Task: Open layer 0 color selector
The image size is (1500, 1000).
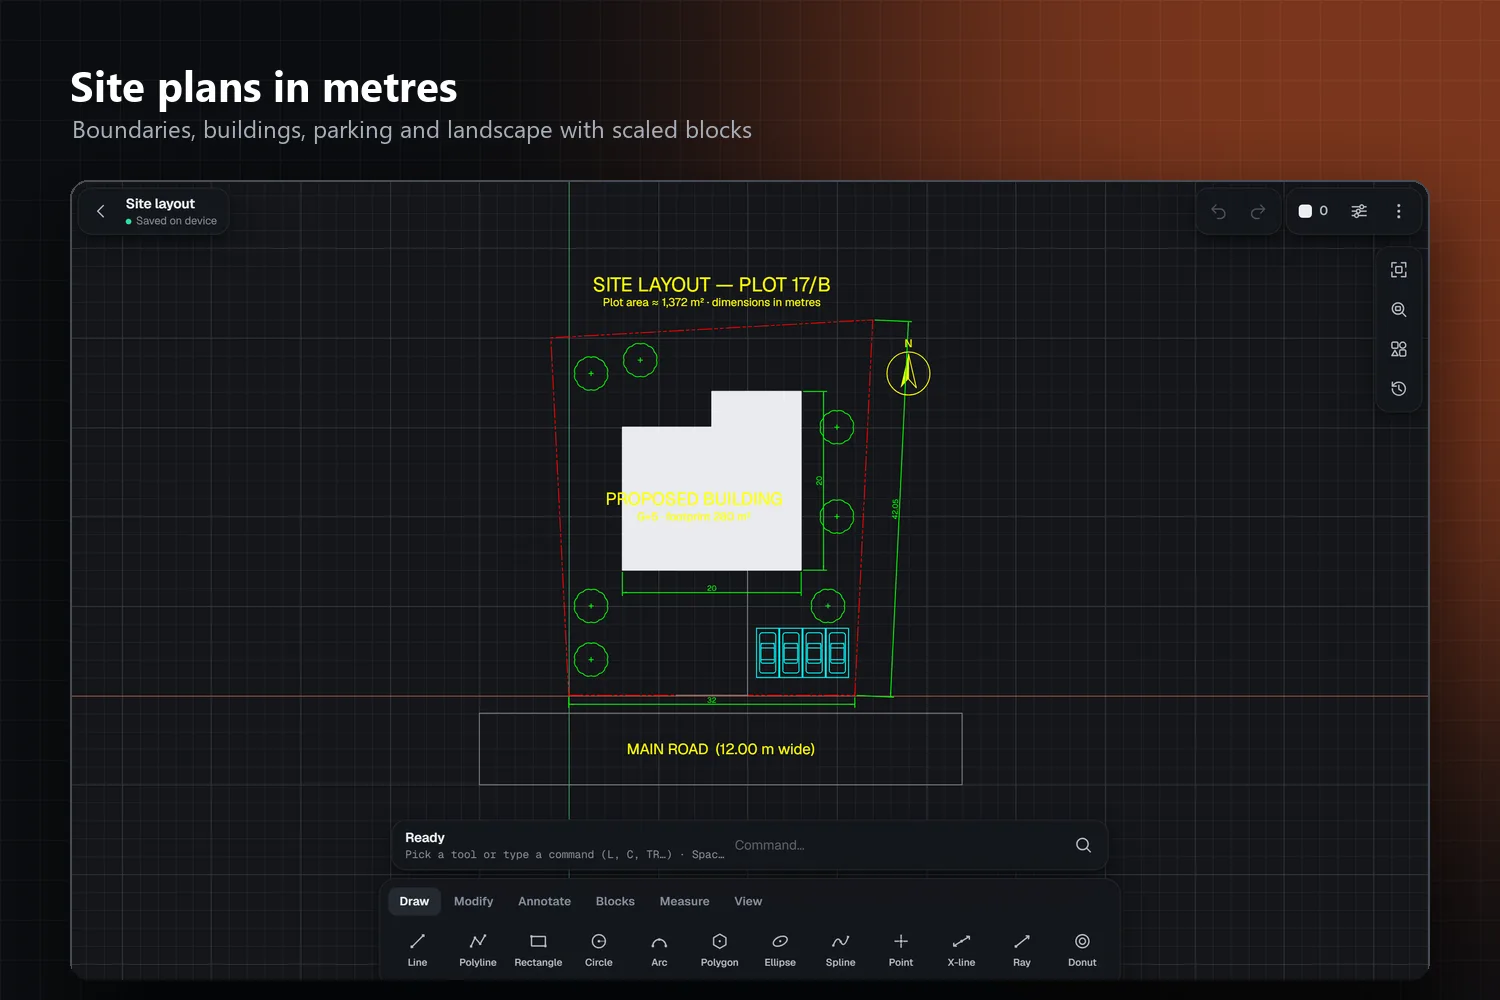Action: click(1313, 211)
